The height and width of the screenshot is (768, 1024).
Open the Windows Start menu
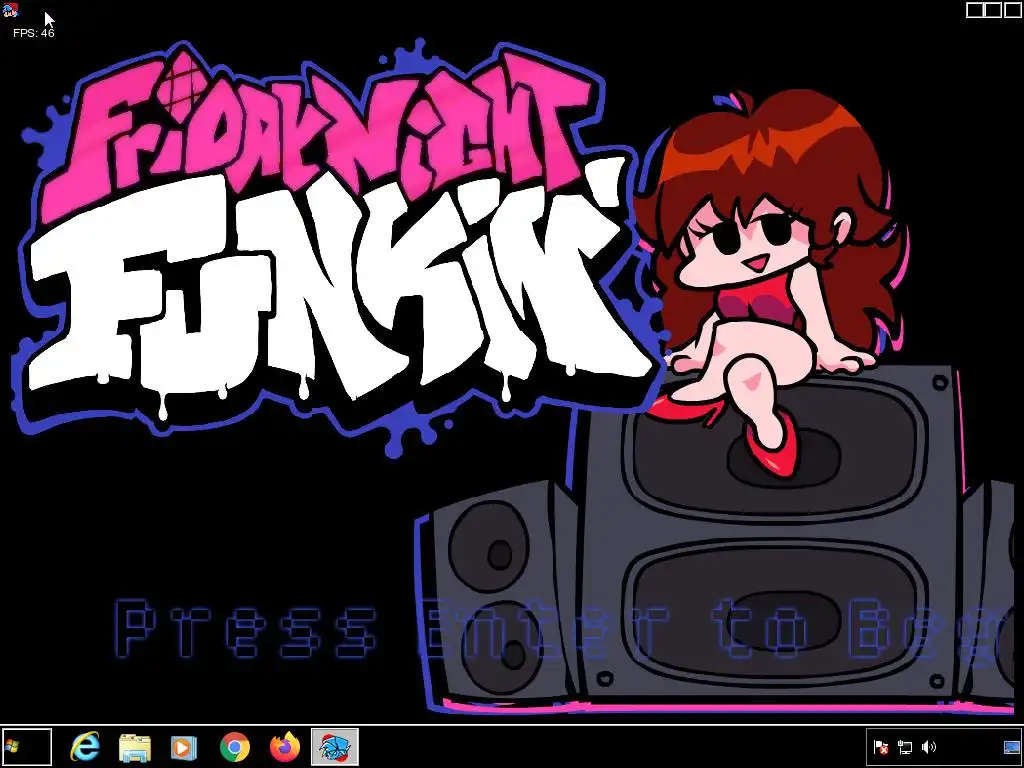(26, 747)
